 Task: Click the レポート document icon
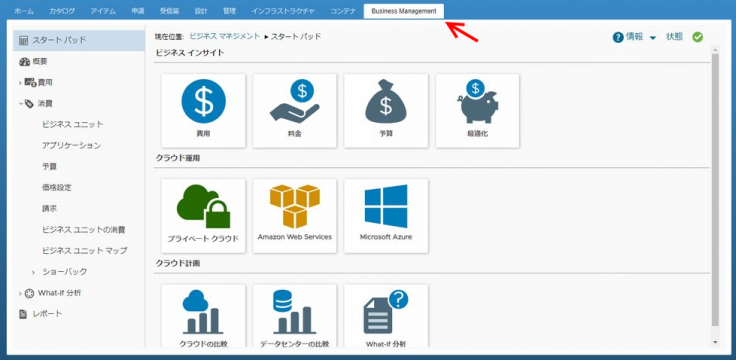click(23, 314)
